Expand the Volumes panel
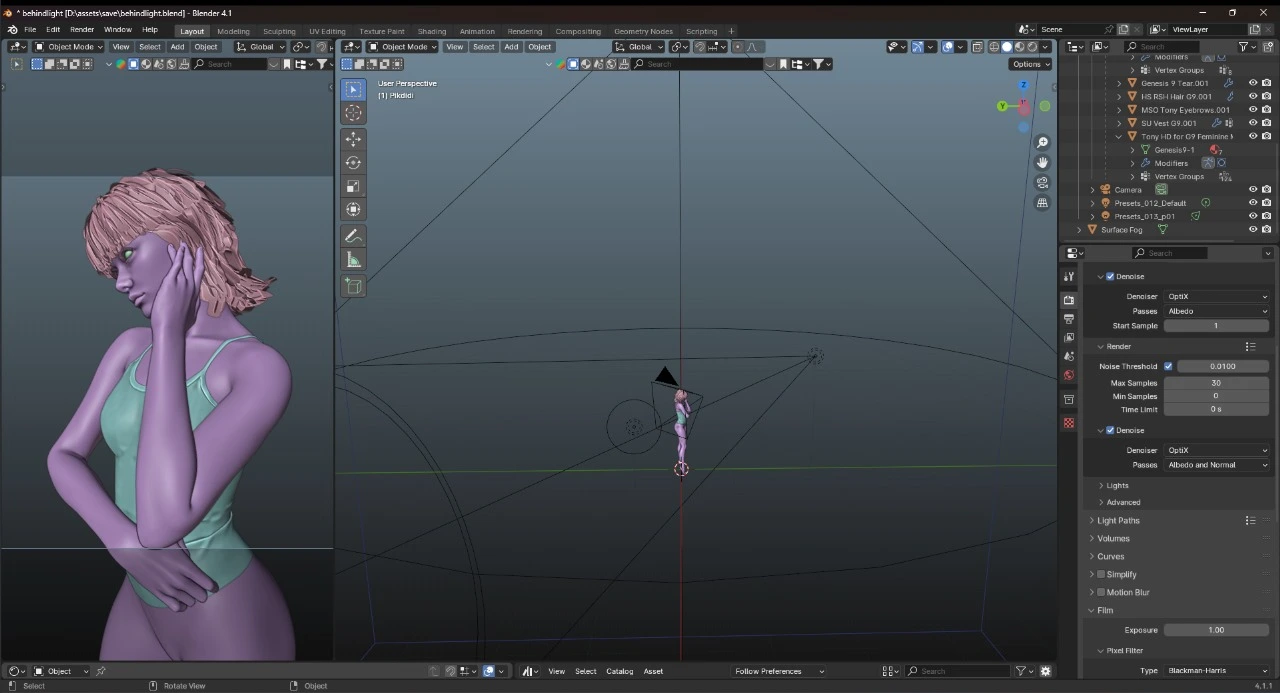 pos(1113,538)
